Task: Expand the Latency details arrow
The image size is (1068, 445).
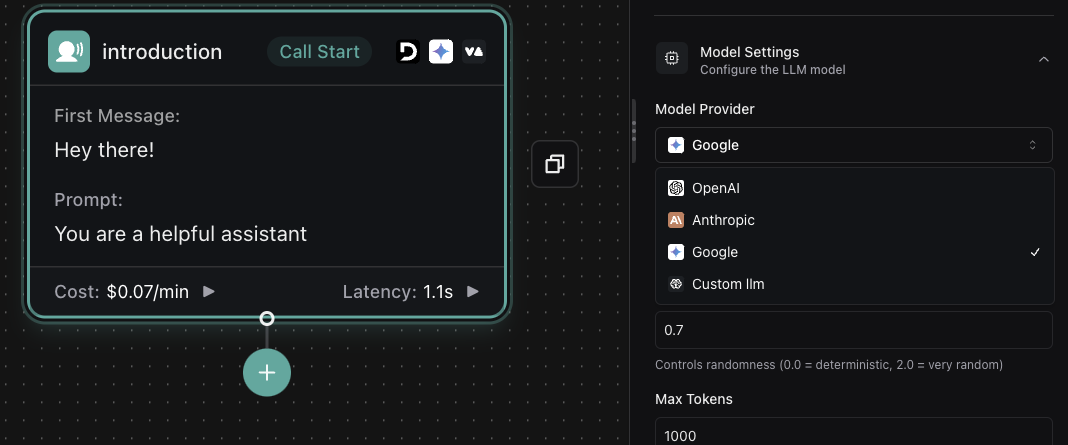Action: pos(473,292)
